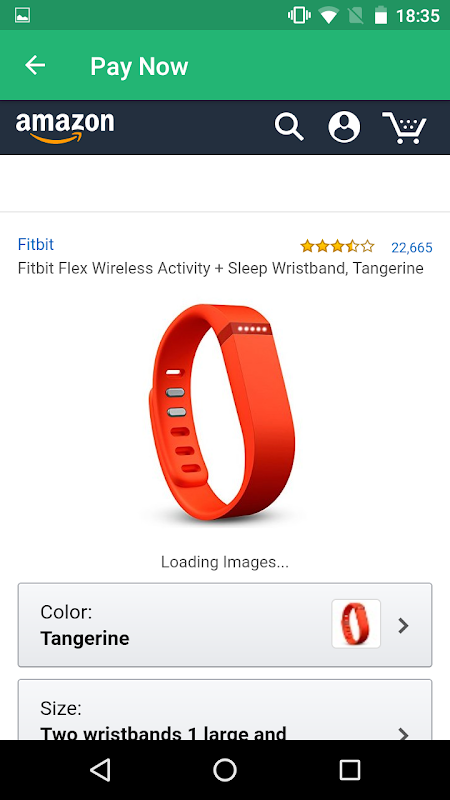
Task: Tap the orange Fitbit Flex product image
Action: [x=223, y=412]
